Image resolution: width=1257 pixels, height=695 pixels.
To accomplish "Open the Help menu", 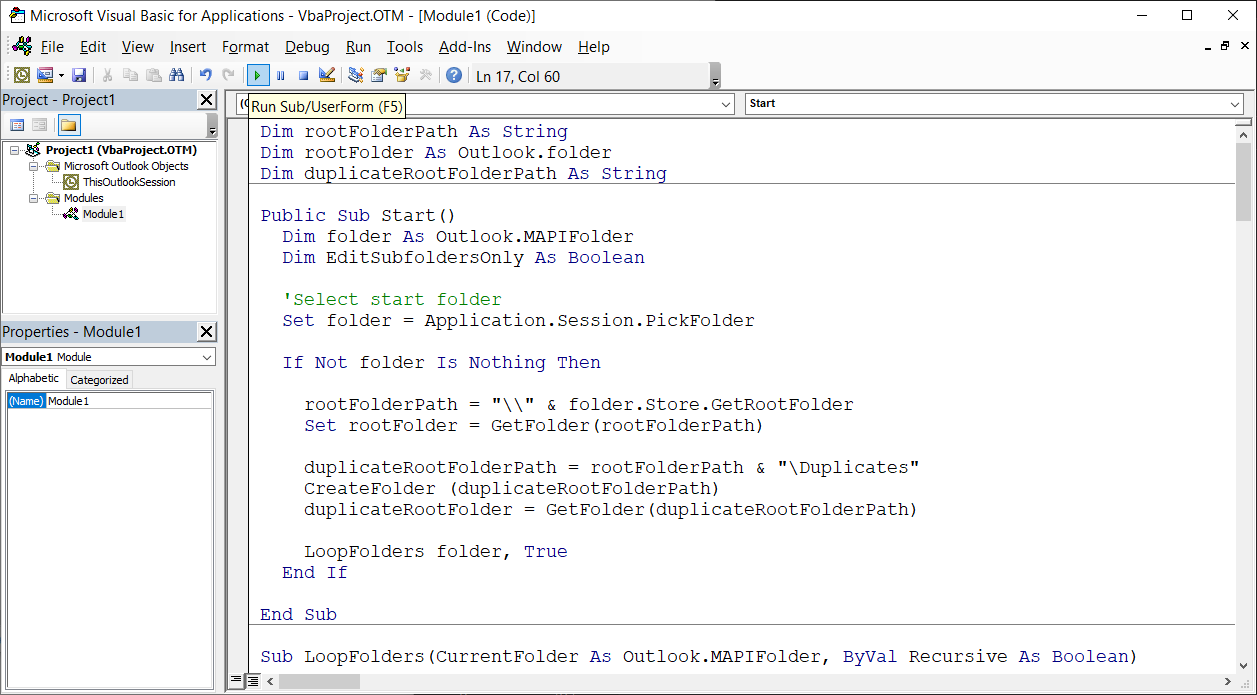I will point(594,47).
